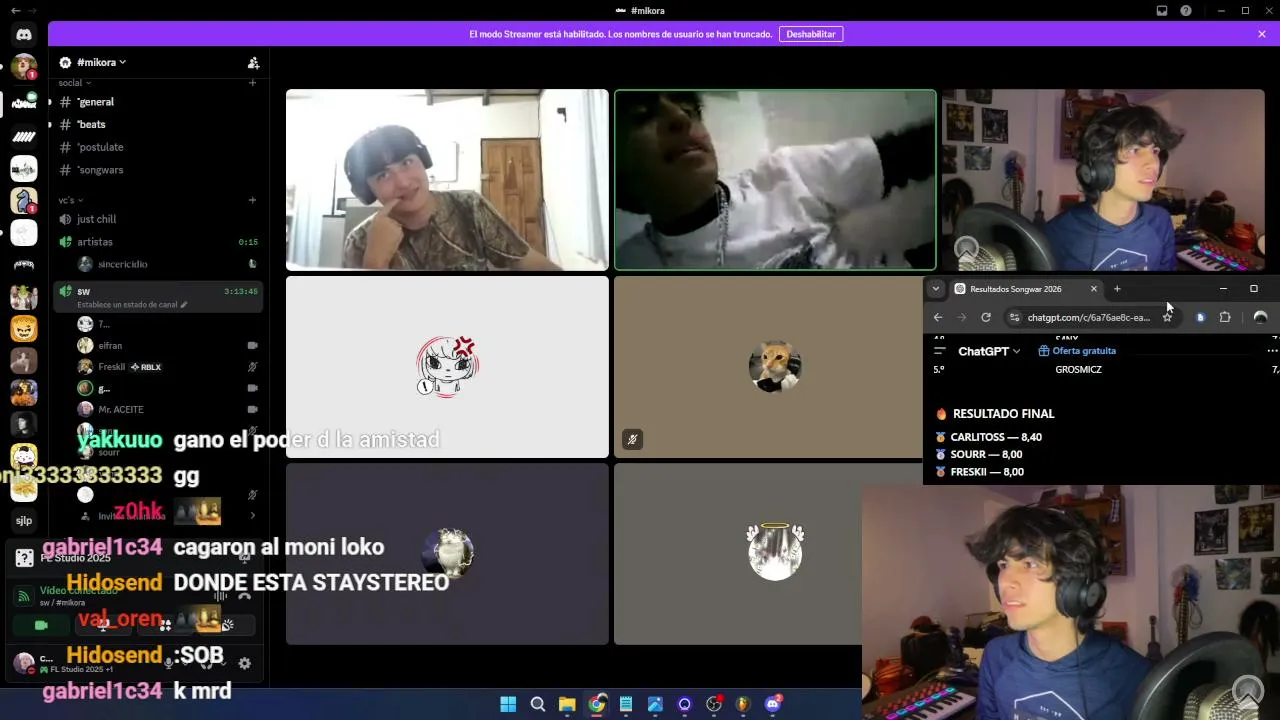This screenshot has height=720, width=1280.
Task: Toggle the camera button in voice panel
Action: point(41,625)
